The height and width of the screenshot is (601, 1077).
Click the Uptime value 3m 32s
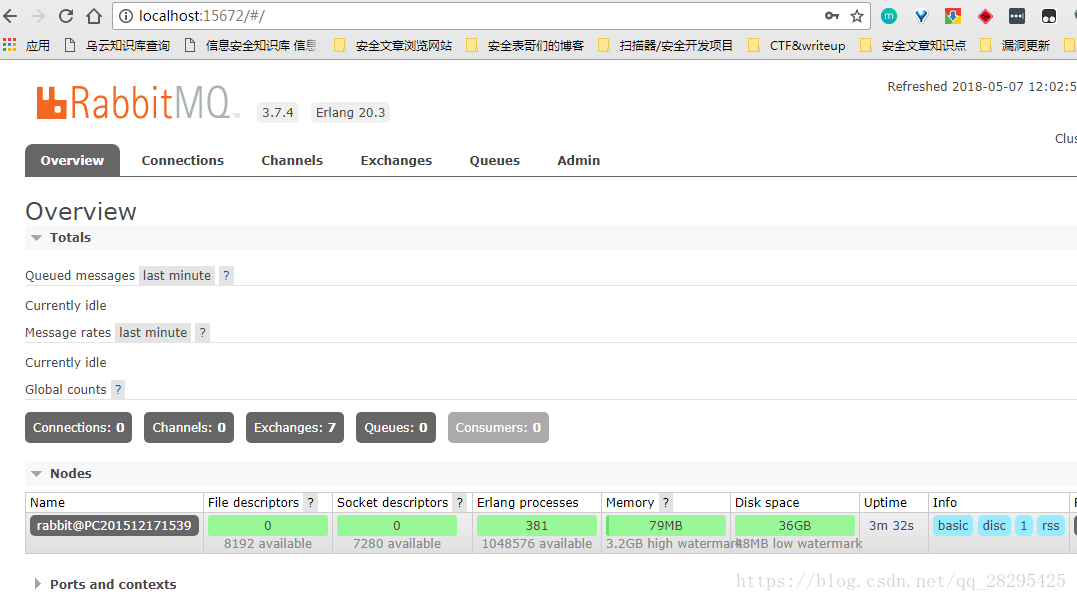[x=891, y=525]
